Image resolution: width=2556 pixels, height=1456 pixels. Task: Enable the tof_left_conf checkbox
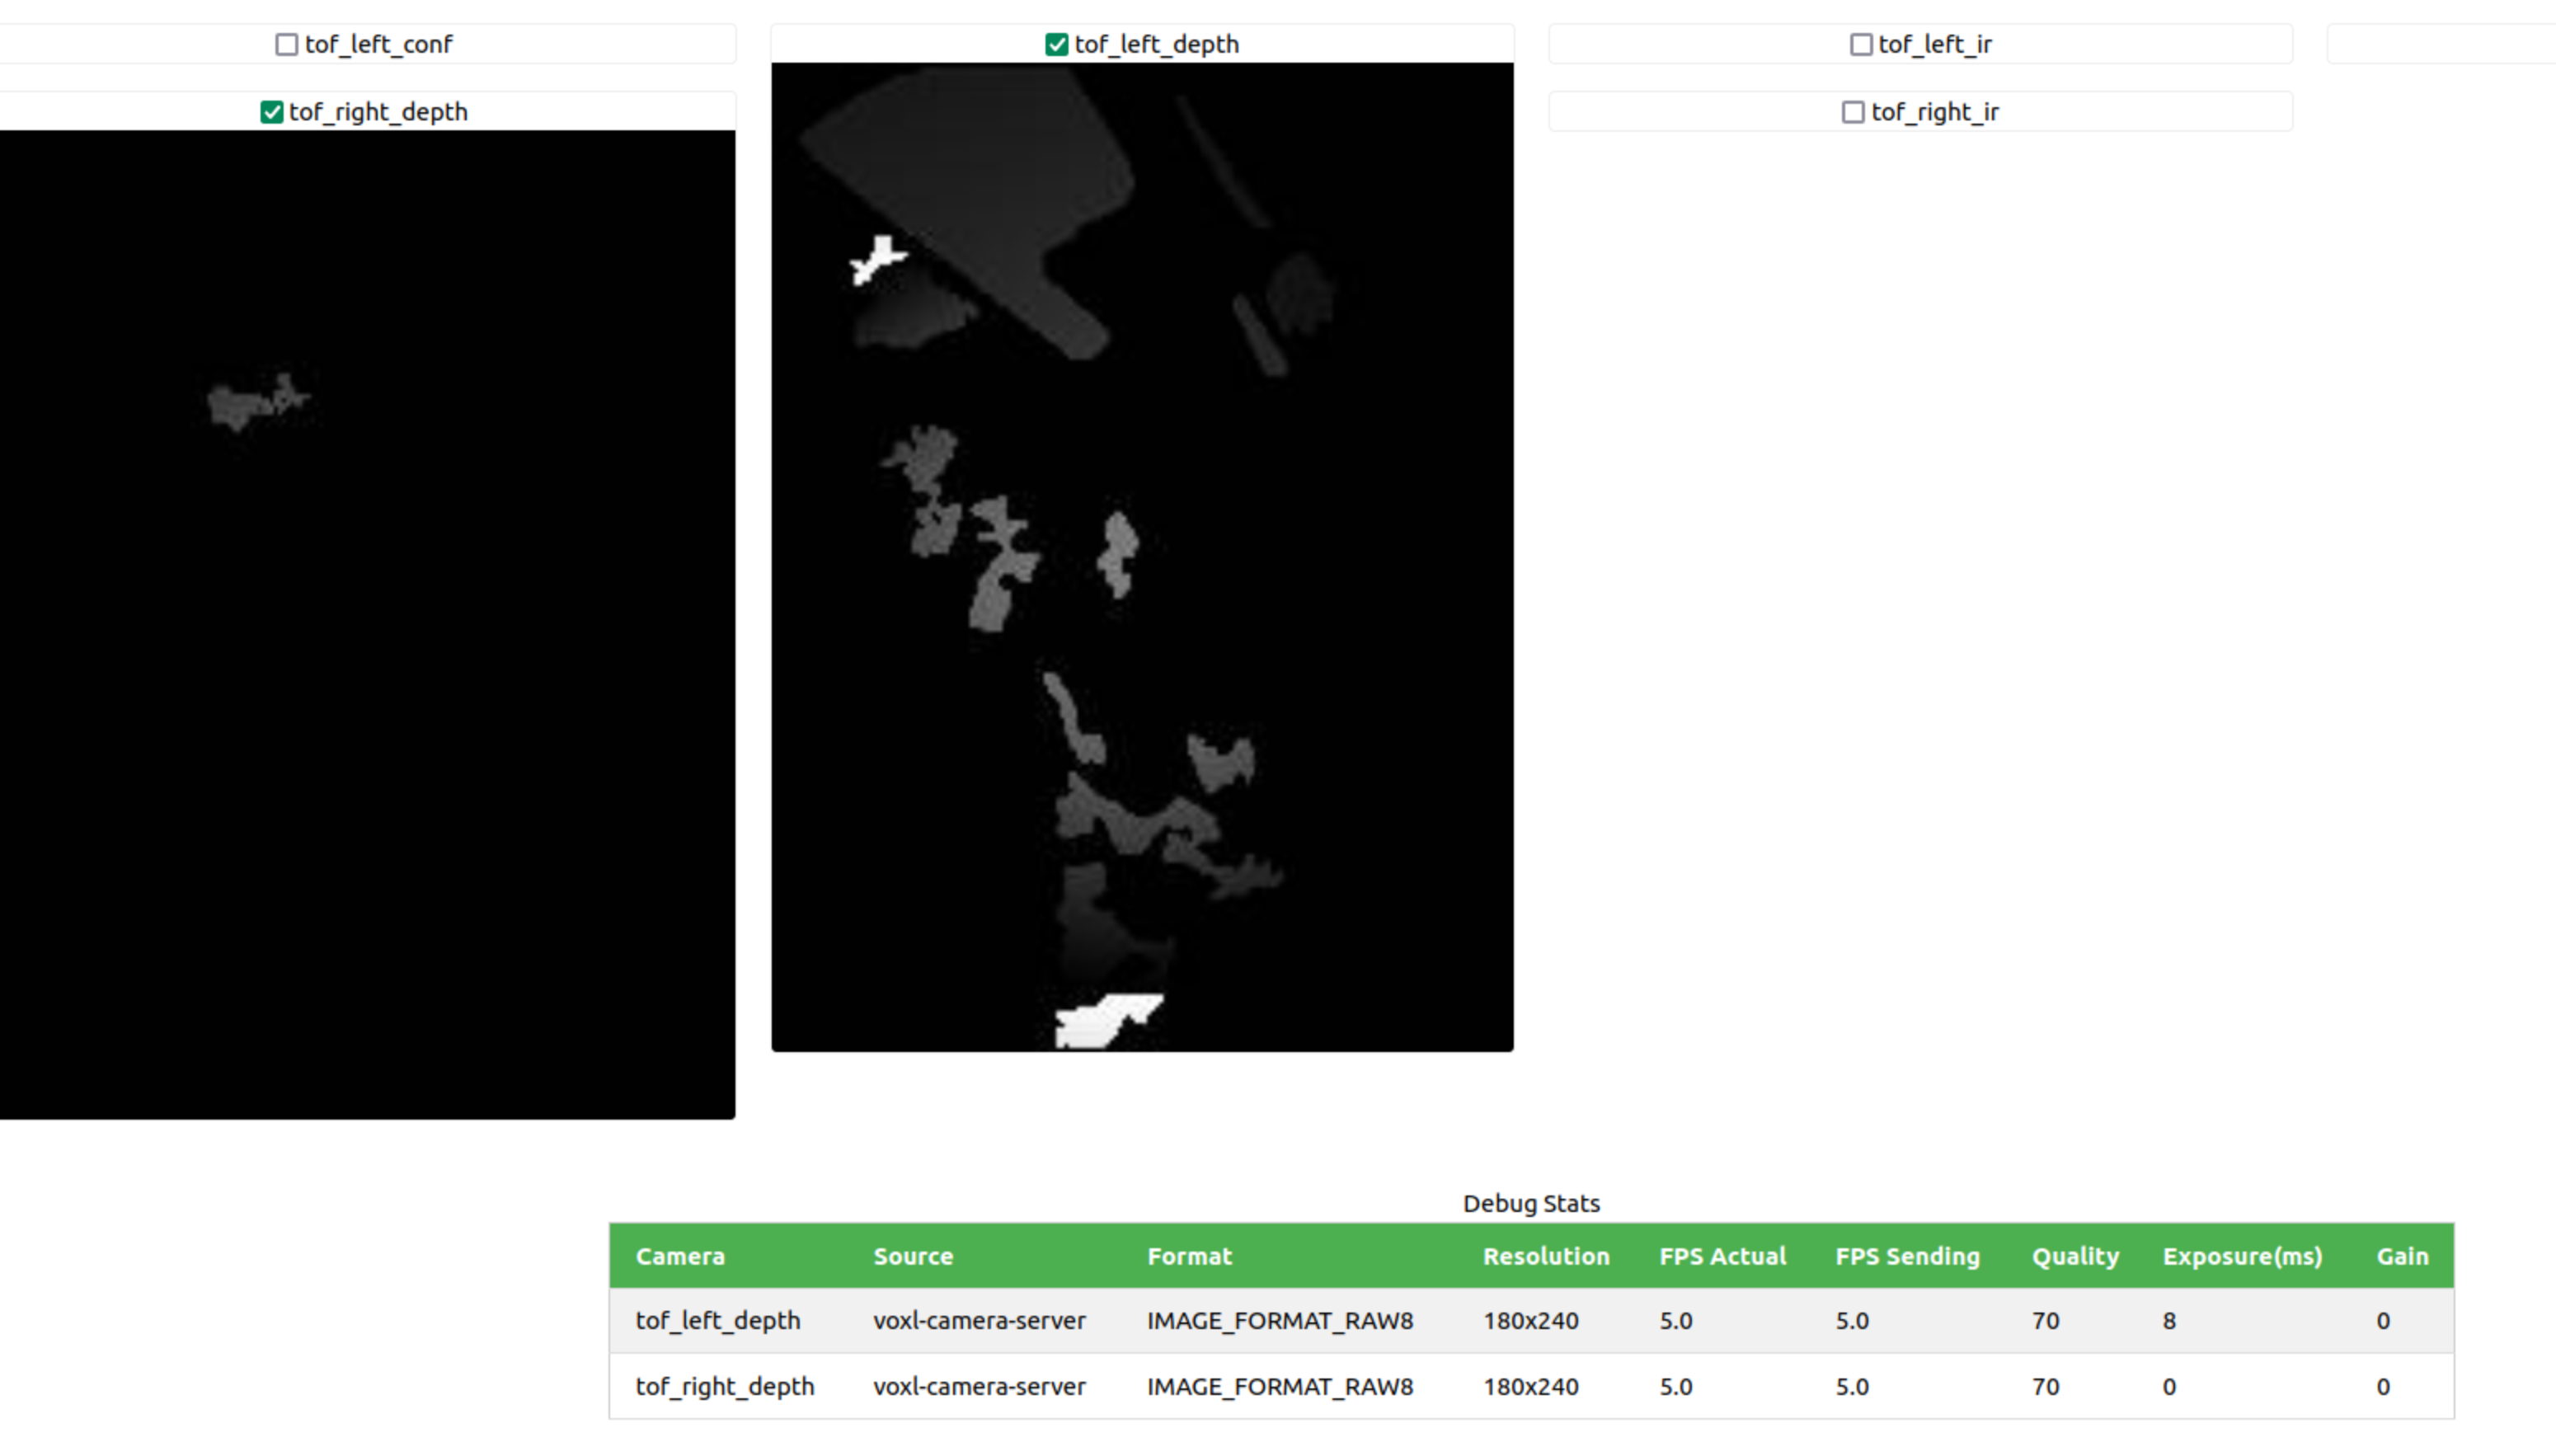point(287,44)
